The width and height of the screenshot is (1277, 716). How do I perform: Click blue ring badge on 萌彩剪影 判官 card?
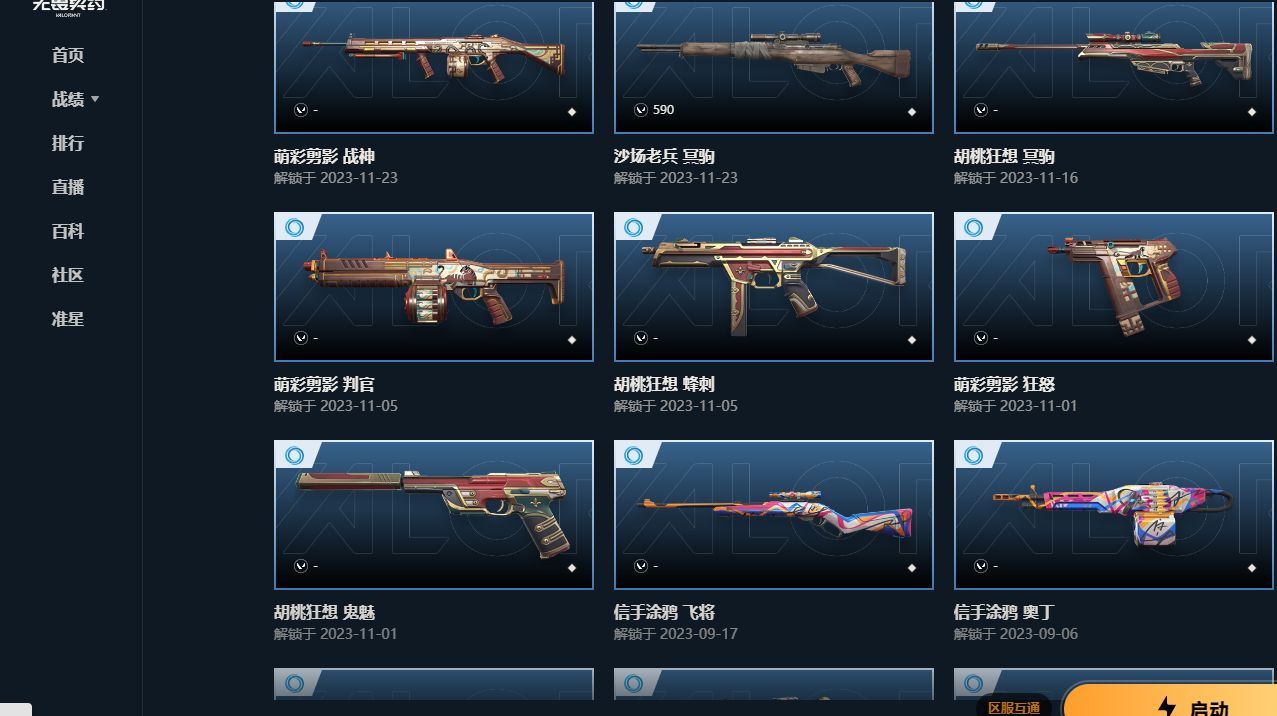[x=294, y=228]
